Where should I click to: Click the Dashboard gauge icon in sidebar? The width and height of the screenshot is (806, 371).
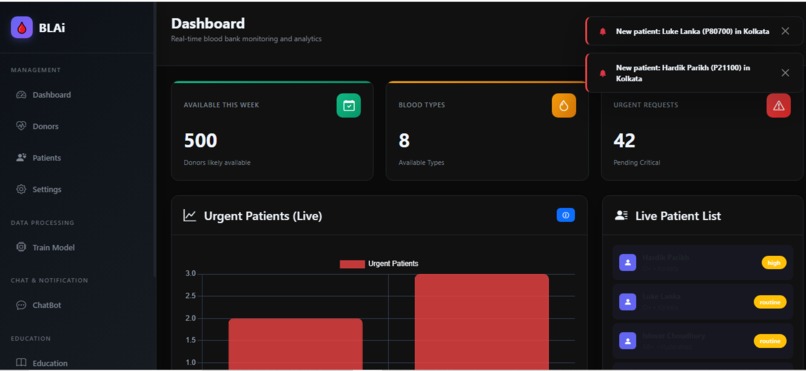(21, 95)
